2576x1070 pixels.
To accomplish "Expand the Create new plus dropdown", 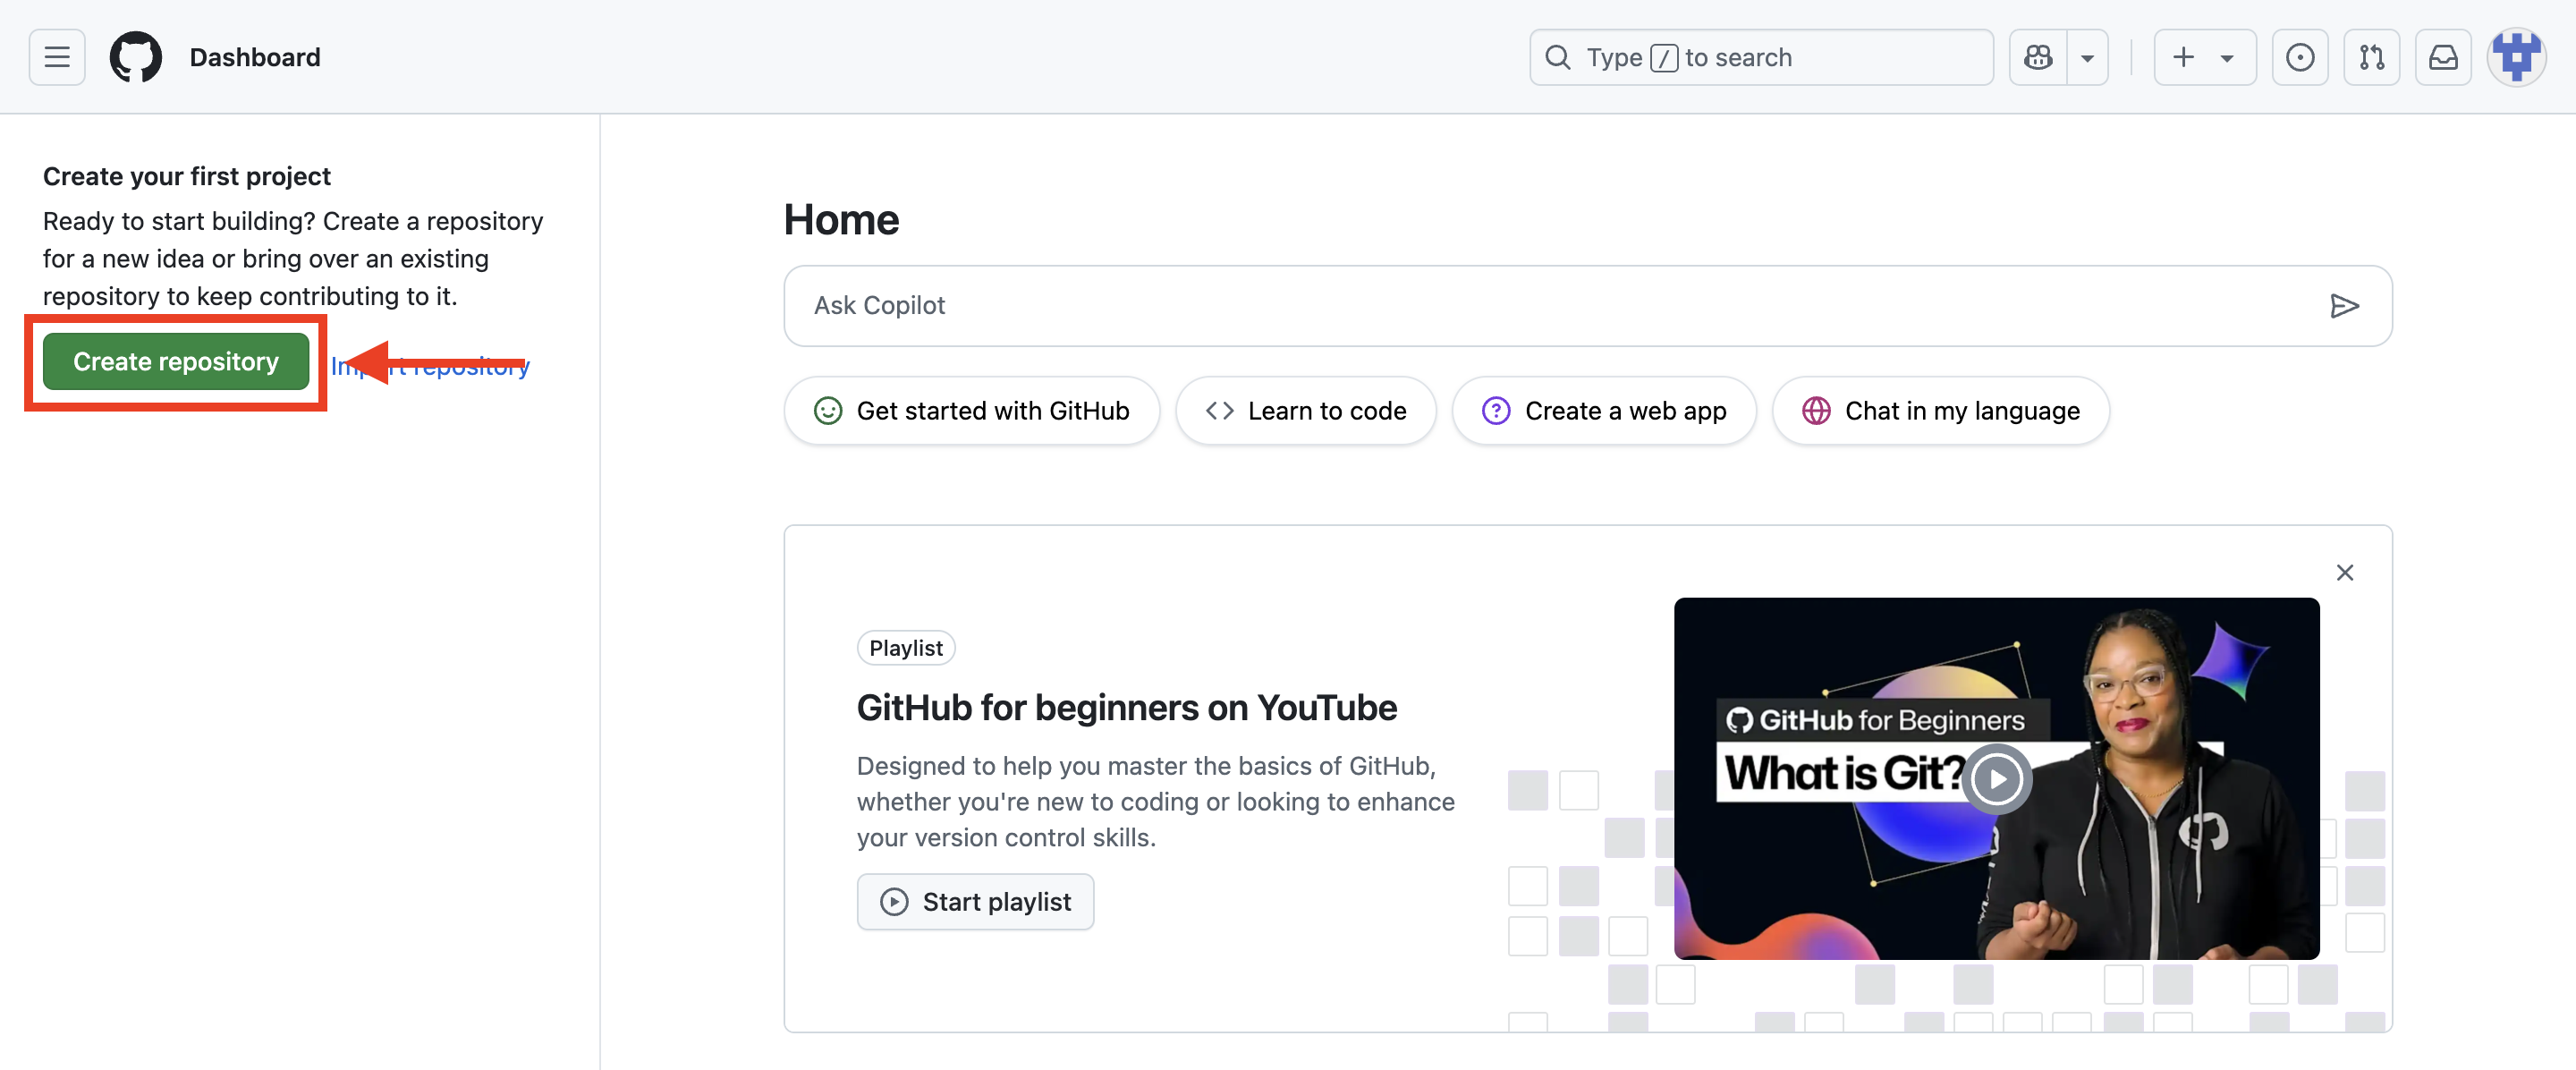I will pos(2227,58).
